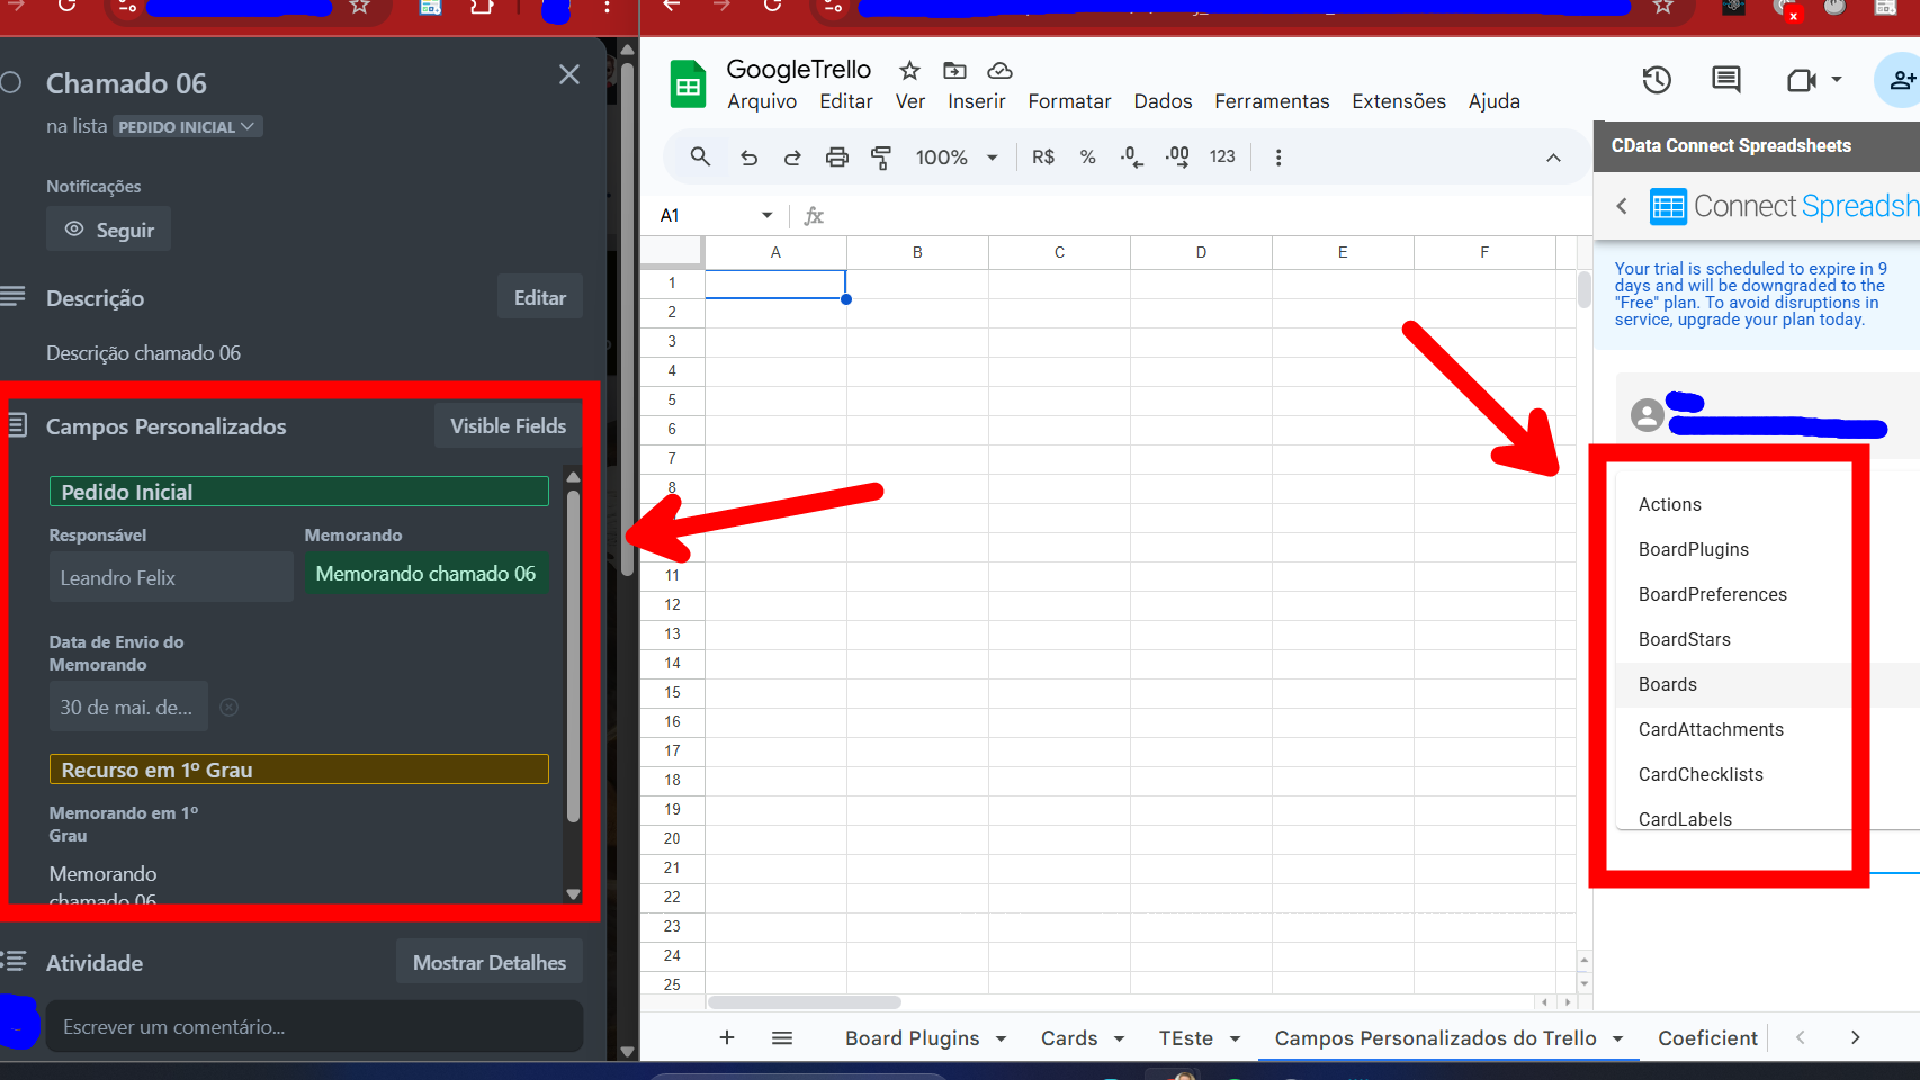Open the version history clock icon

coord(1657,80)
